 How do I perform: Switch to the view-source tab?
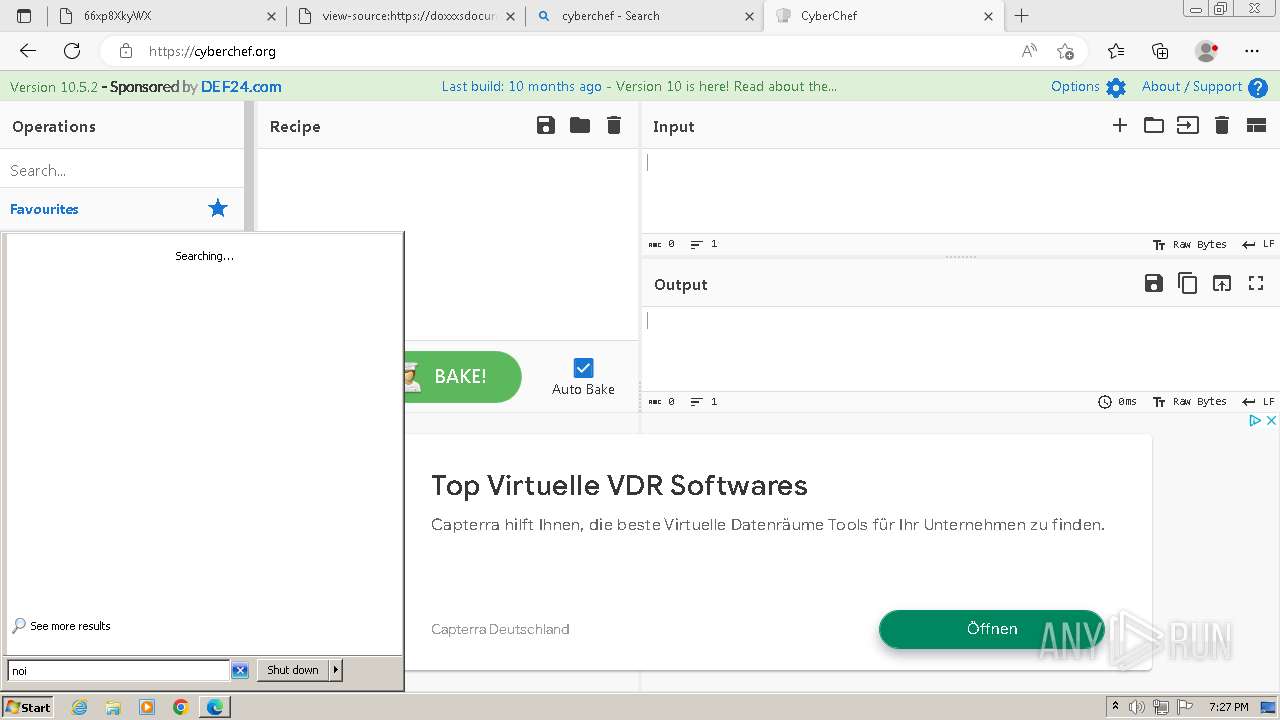pos(406,16)
